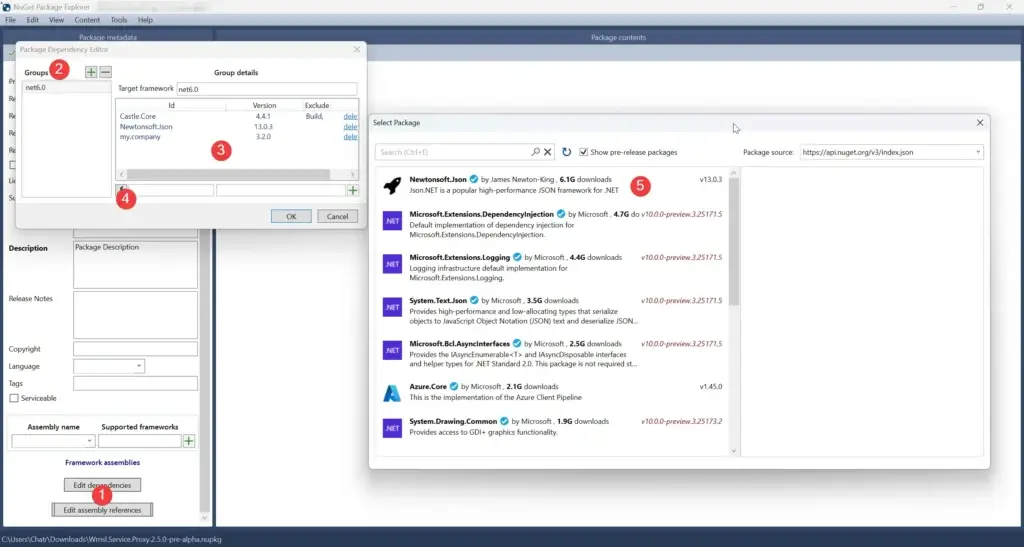Click the Microsoft.Bcl.AsyncInterfaces .NET icon
Viewport: 1024px width, 547px height.
pyautogui.click(x=392, y=351)
